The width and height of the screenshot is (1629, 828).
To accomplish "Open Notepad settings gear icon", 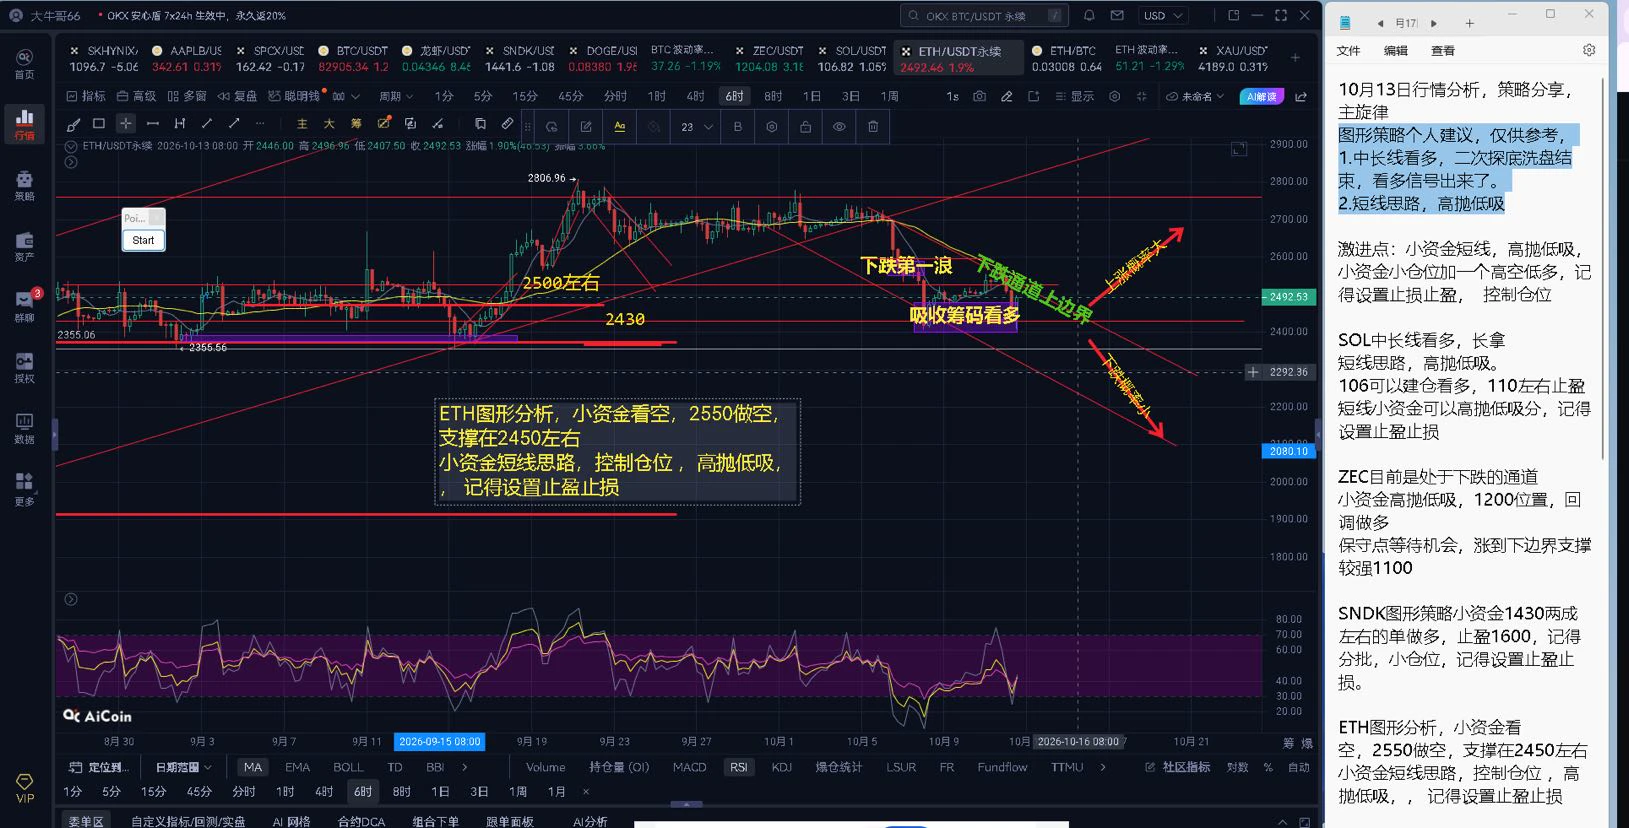I will coord(1589,50).
